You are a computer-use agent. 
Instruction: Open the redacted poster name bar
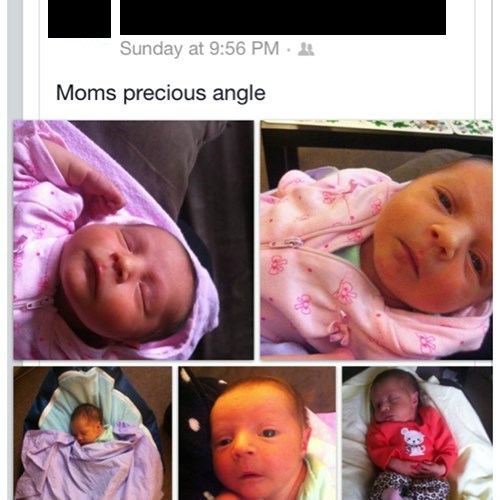click(x=283, y=17)
